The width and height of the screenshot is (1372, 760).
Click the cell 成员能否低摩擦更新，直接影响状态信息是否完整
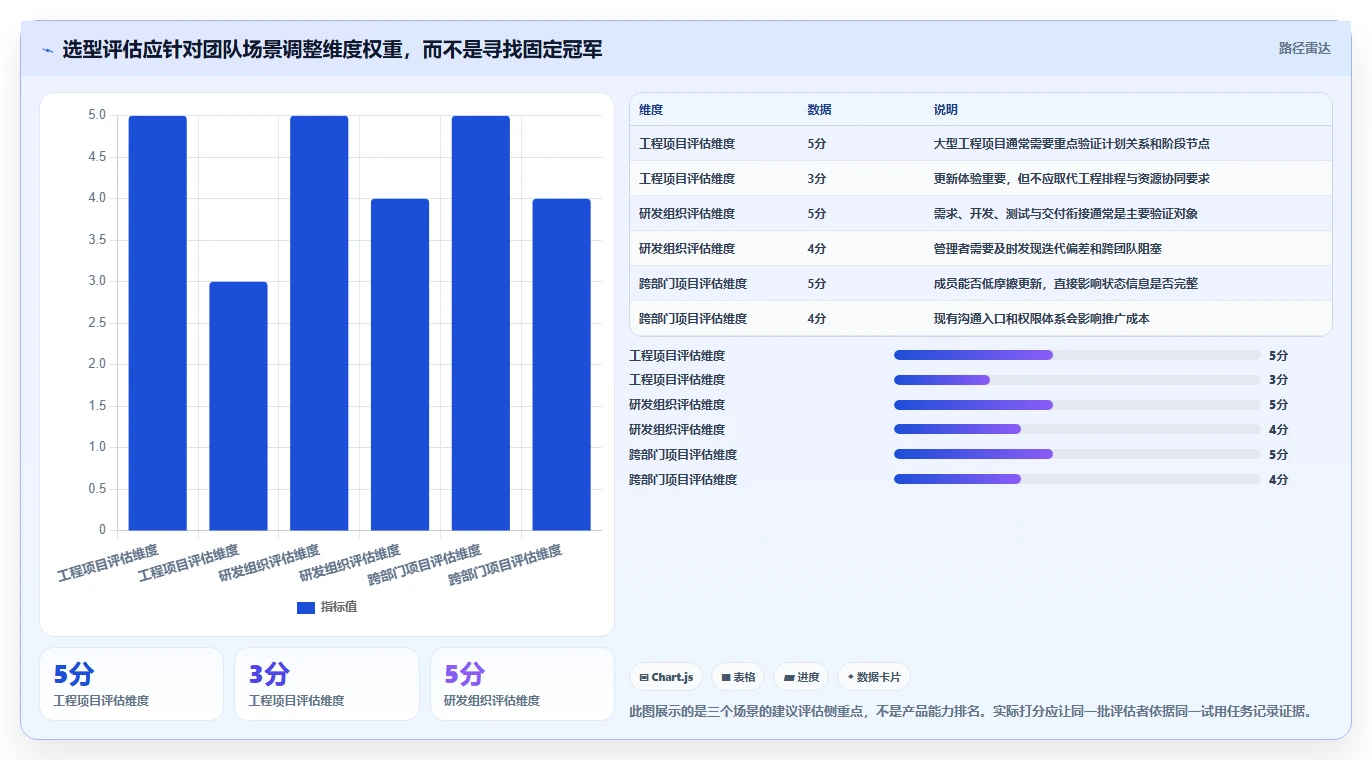point(1066,284)
